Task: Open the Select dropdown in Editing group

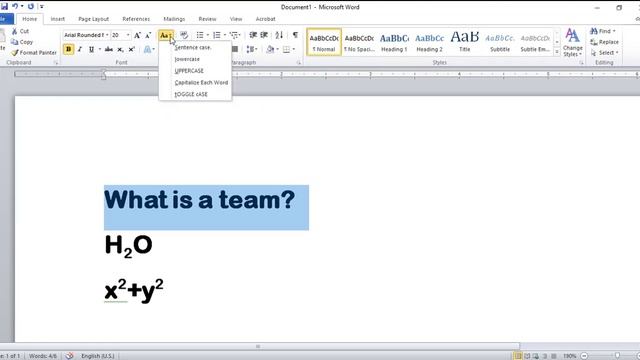Action: click(x=604, y=53)
